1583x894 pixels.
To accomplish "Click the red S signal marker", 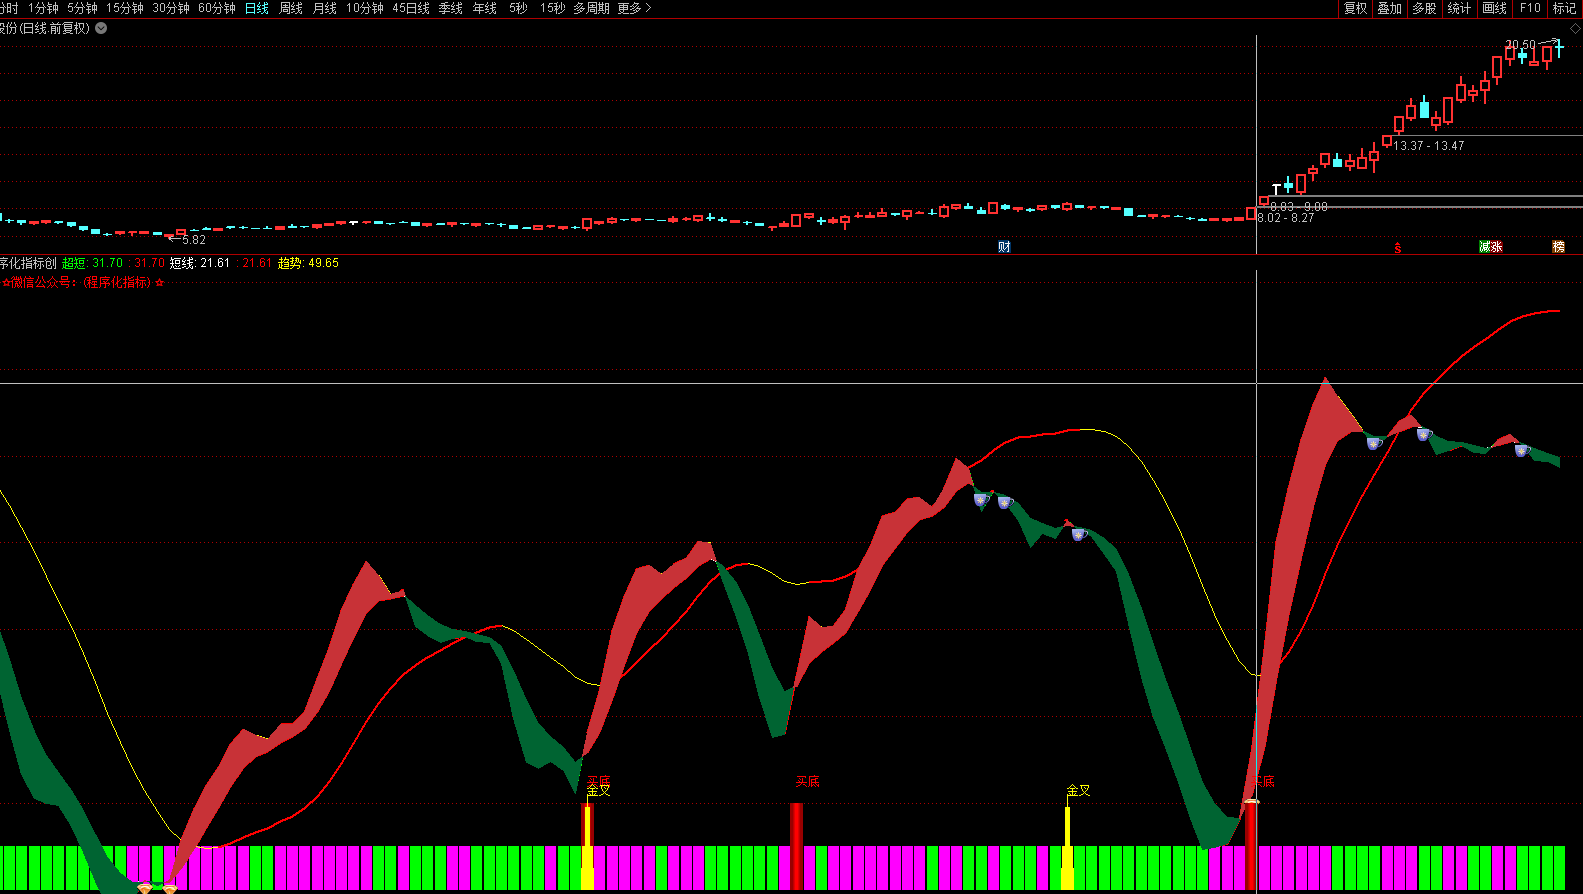I will 1398,248.
